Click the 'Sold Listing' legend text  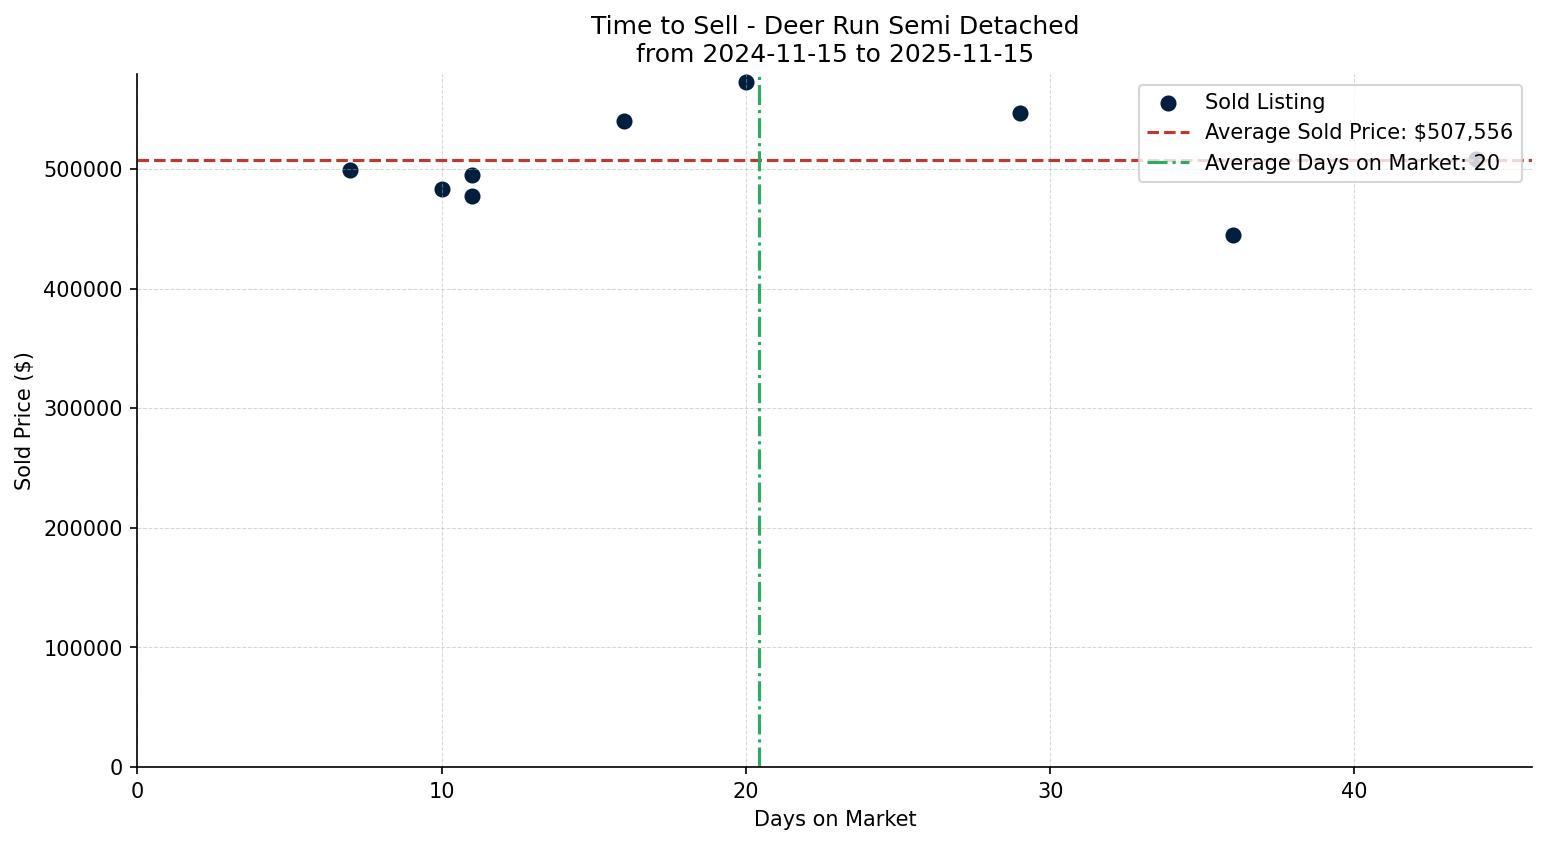[x=1264, y=102]
